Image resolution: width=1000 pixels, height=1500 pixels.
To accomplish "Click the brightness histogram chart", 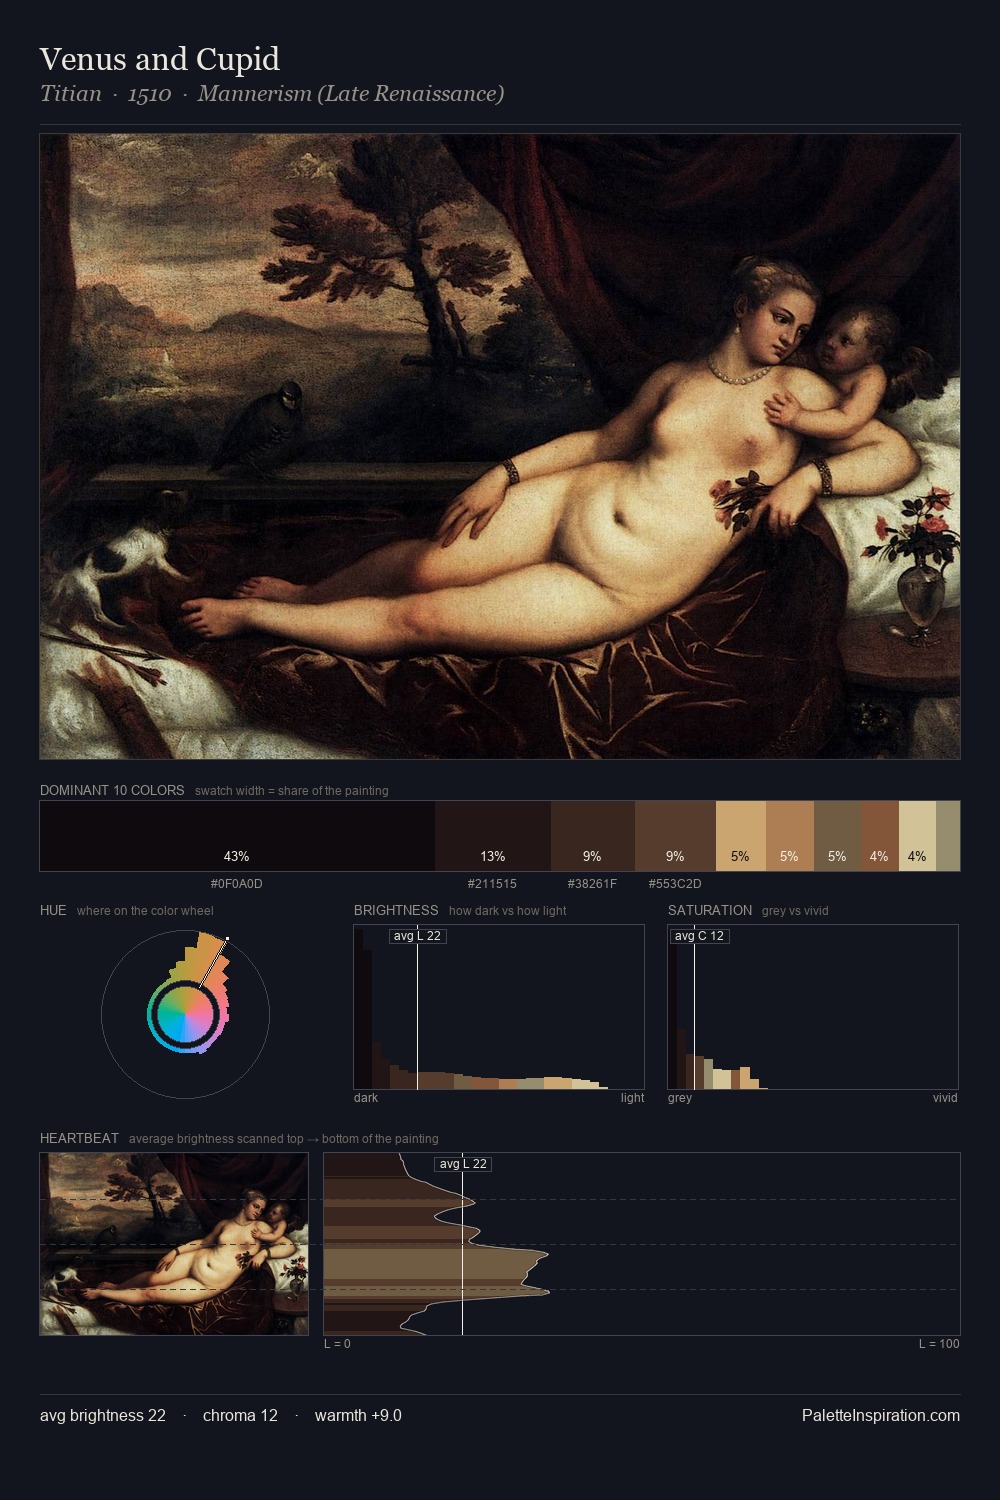I will [x=499, y=1007].
